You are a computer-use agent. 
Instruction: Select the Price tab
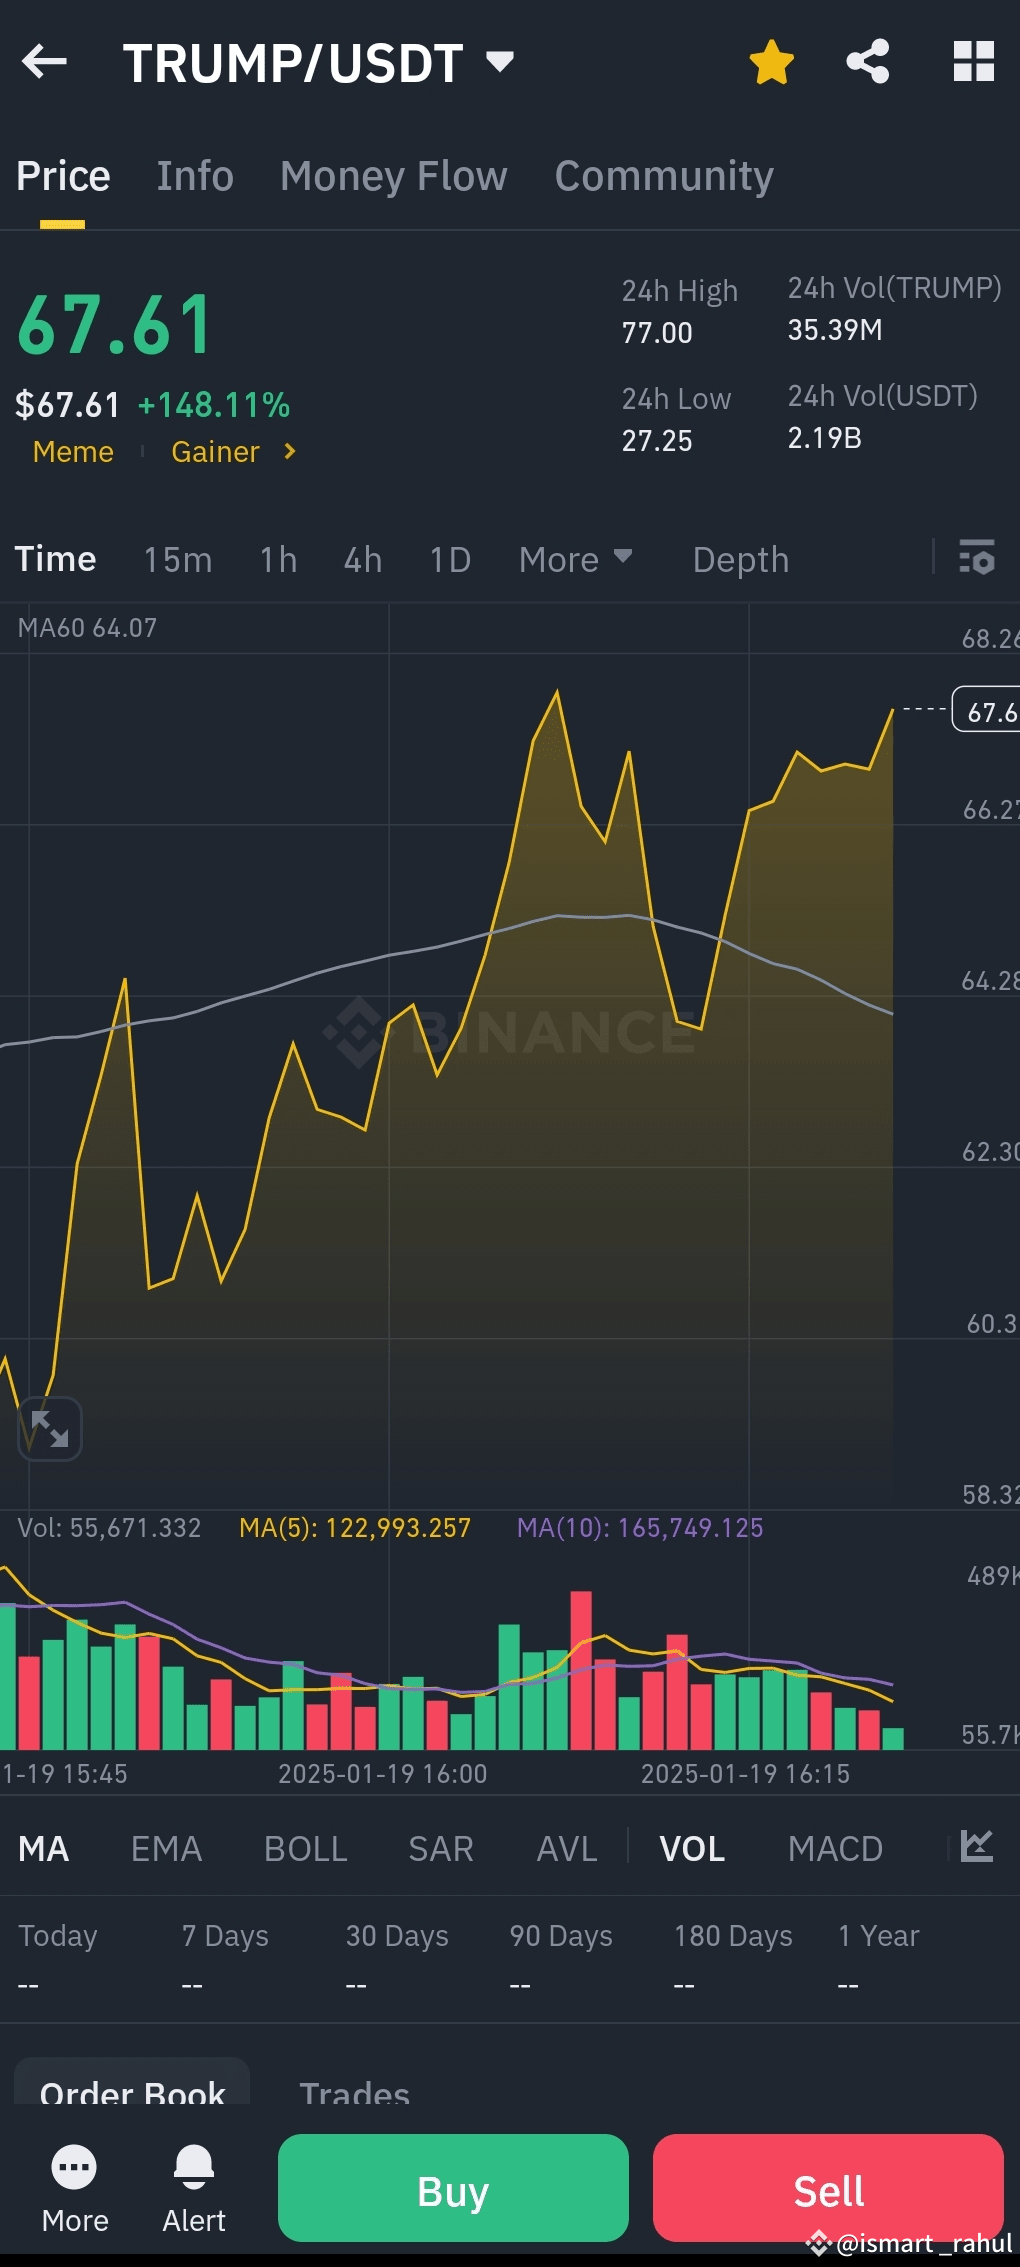pyautogui.click(x=63, y=176)
